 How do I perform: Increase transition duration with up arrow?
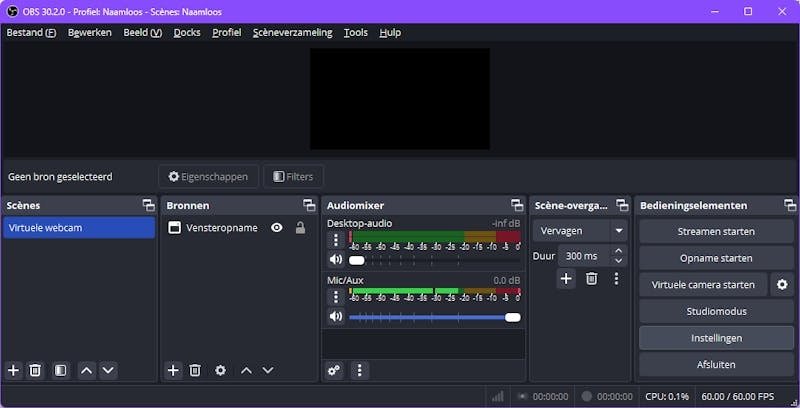[x=618, y=251]
